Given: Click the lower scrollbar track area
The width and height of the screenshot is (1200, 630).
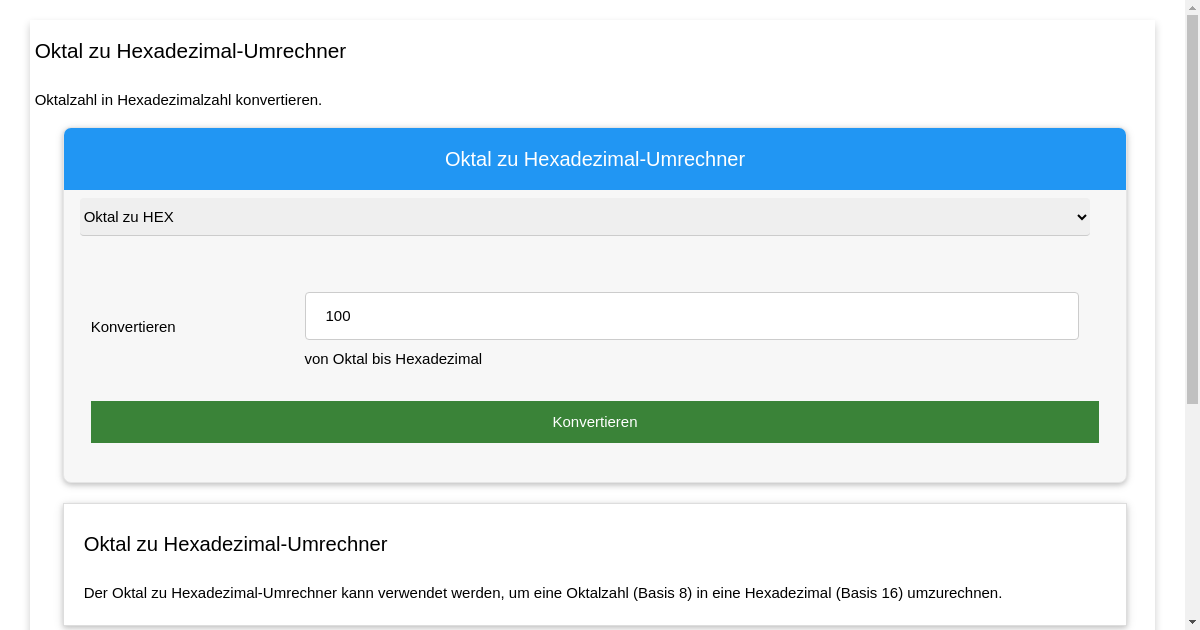Looking at the screenshot, I should coord(1192,500).
